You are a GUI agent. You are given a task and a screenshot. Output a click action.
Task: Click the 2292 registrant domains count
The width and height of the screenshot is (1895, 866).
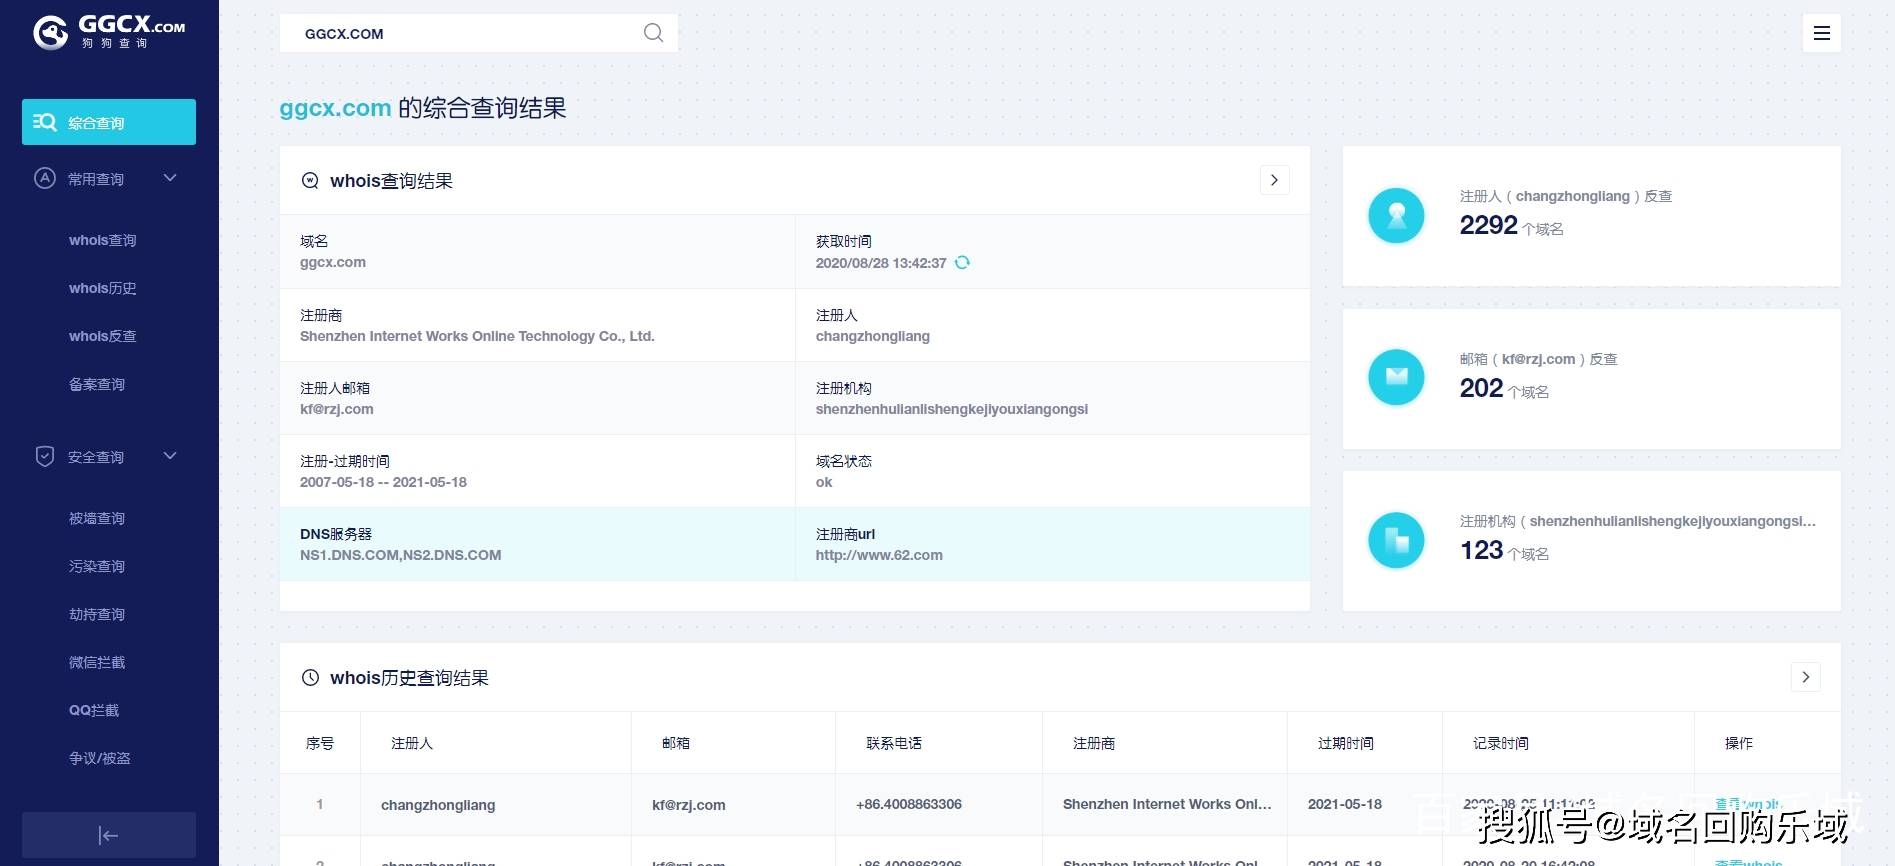(x=1488, y=226)
